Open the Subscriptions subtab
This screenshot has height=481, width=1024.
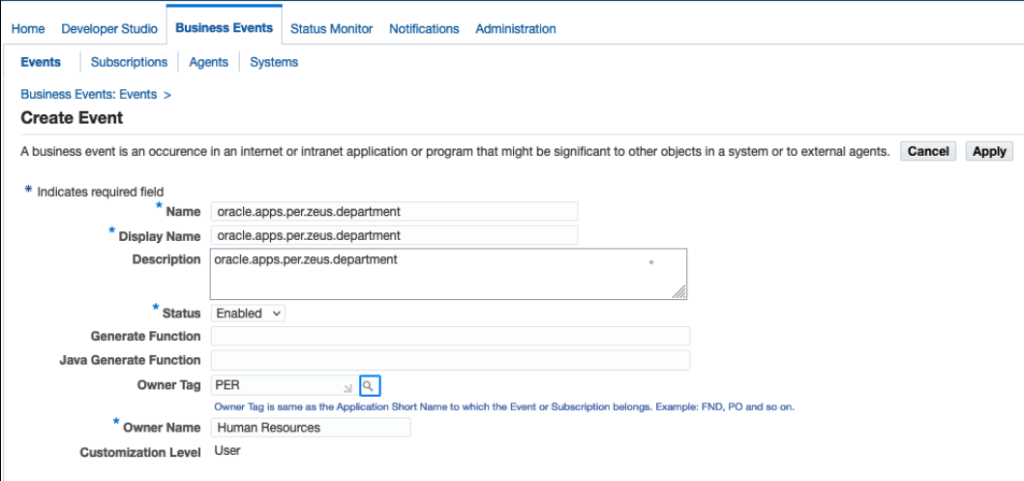coord(129,62)
